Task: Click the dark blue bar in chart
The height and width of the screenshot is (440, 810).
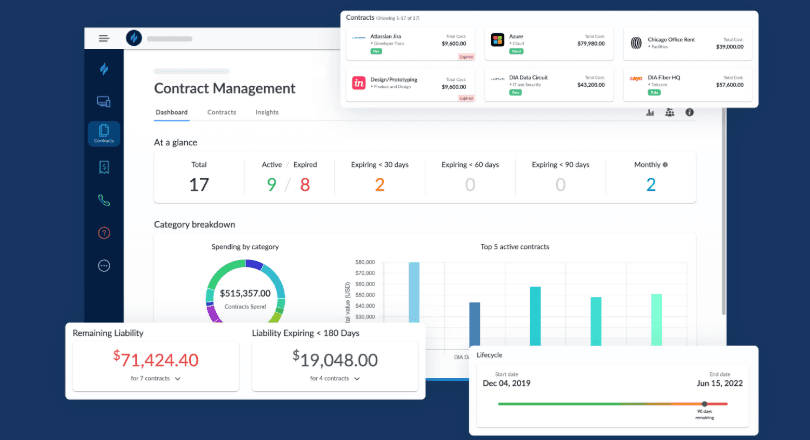Action: click(474, 324)
